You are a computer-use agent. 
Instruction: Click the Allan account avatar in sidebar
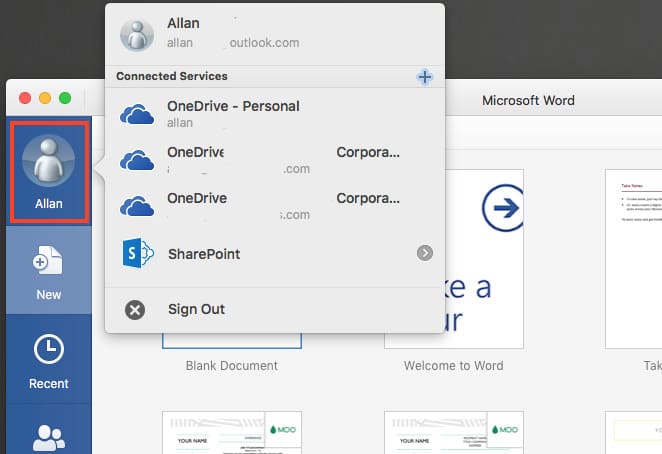pyautogui.click(x=48, y=162)
